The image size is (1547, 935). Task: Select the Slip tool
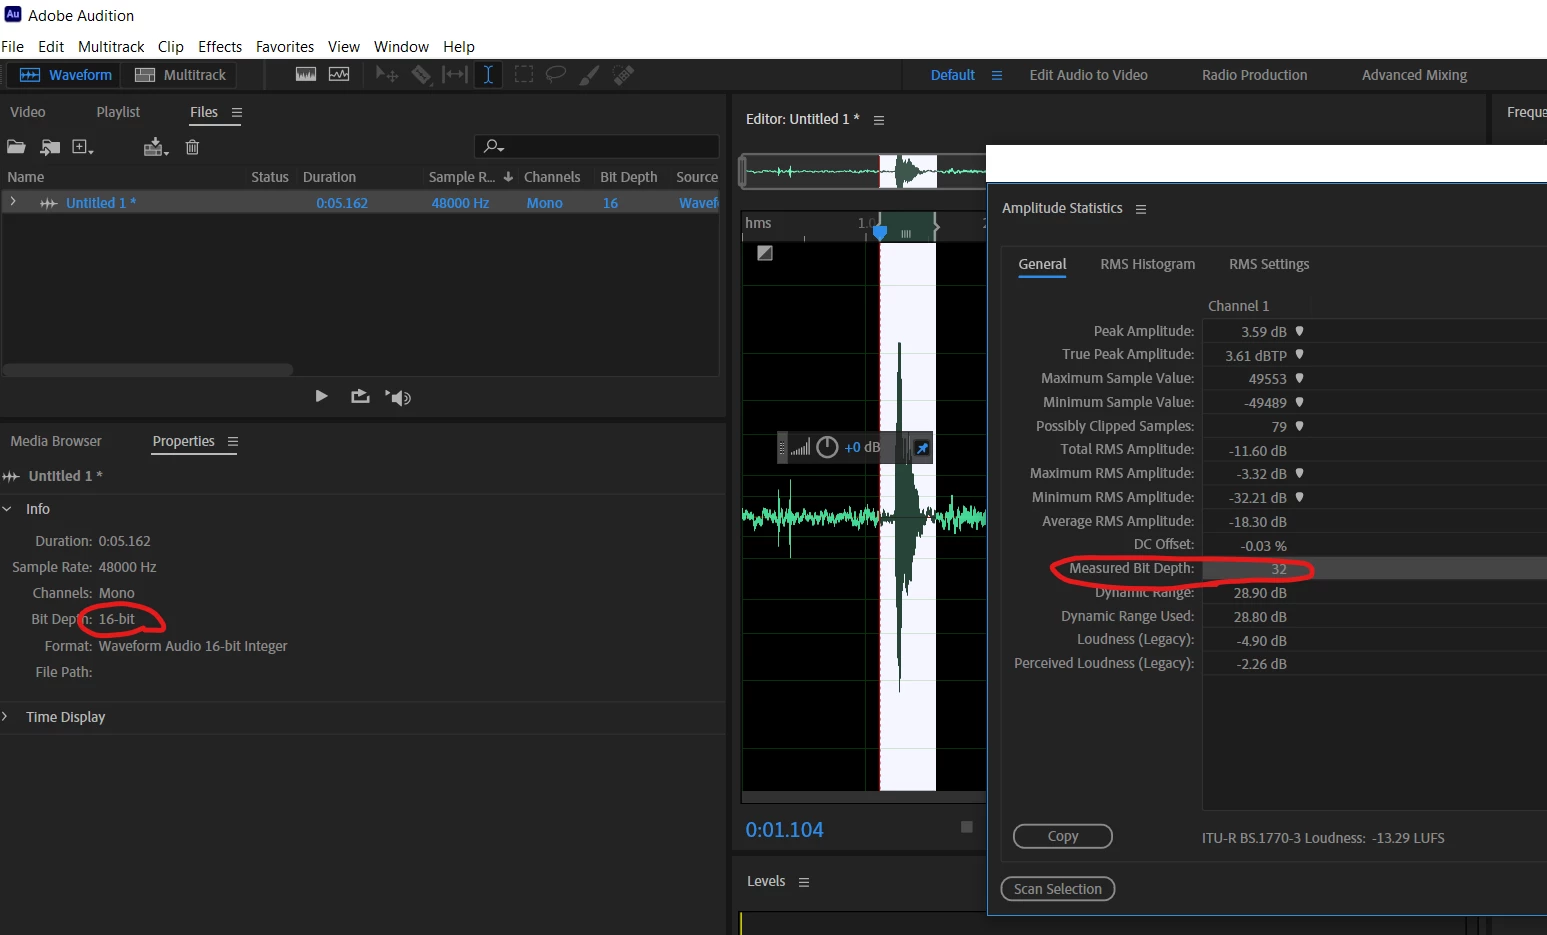(x=455, y=75)
